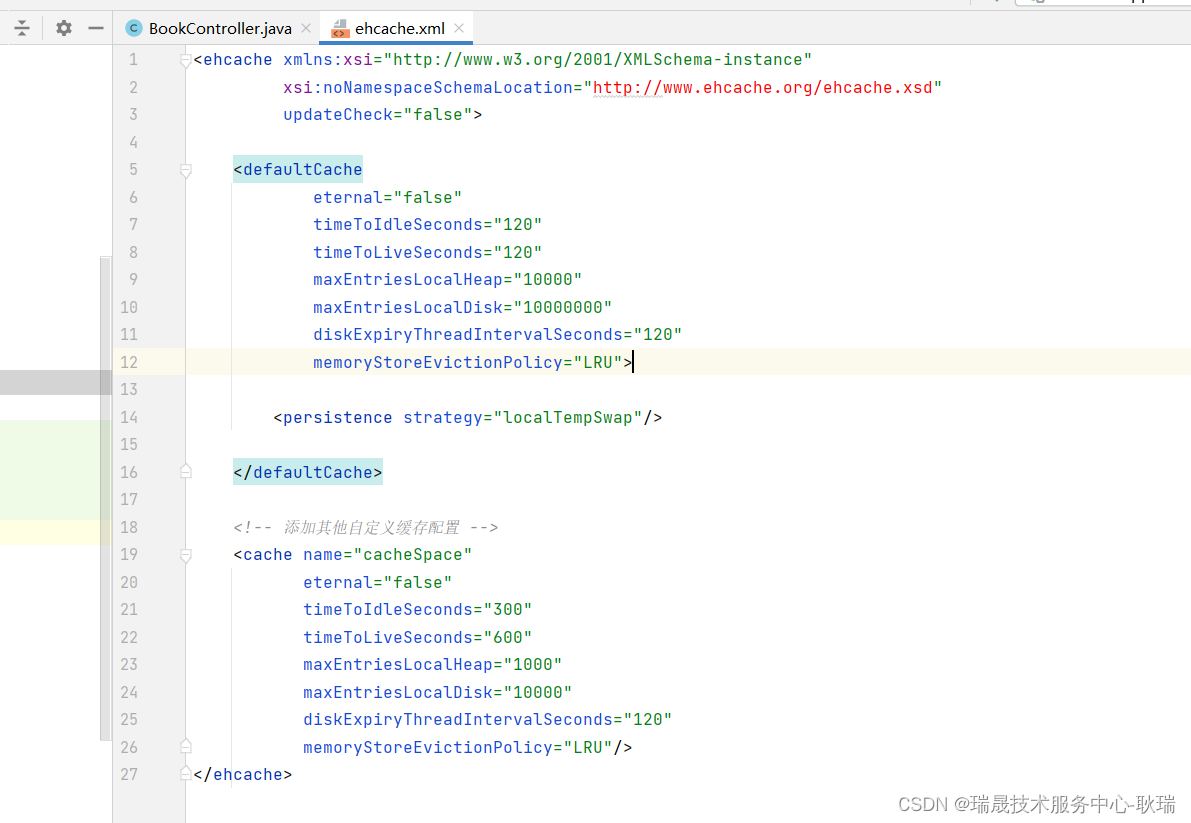Click the sort/filter icon in the left toolbar

point(22,28)
